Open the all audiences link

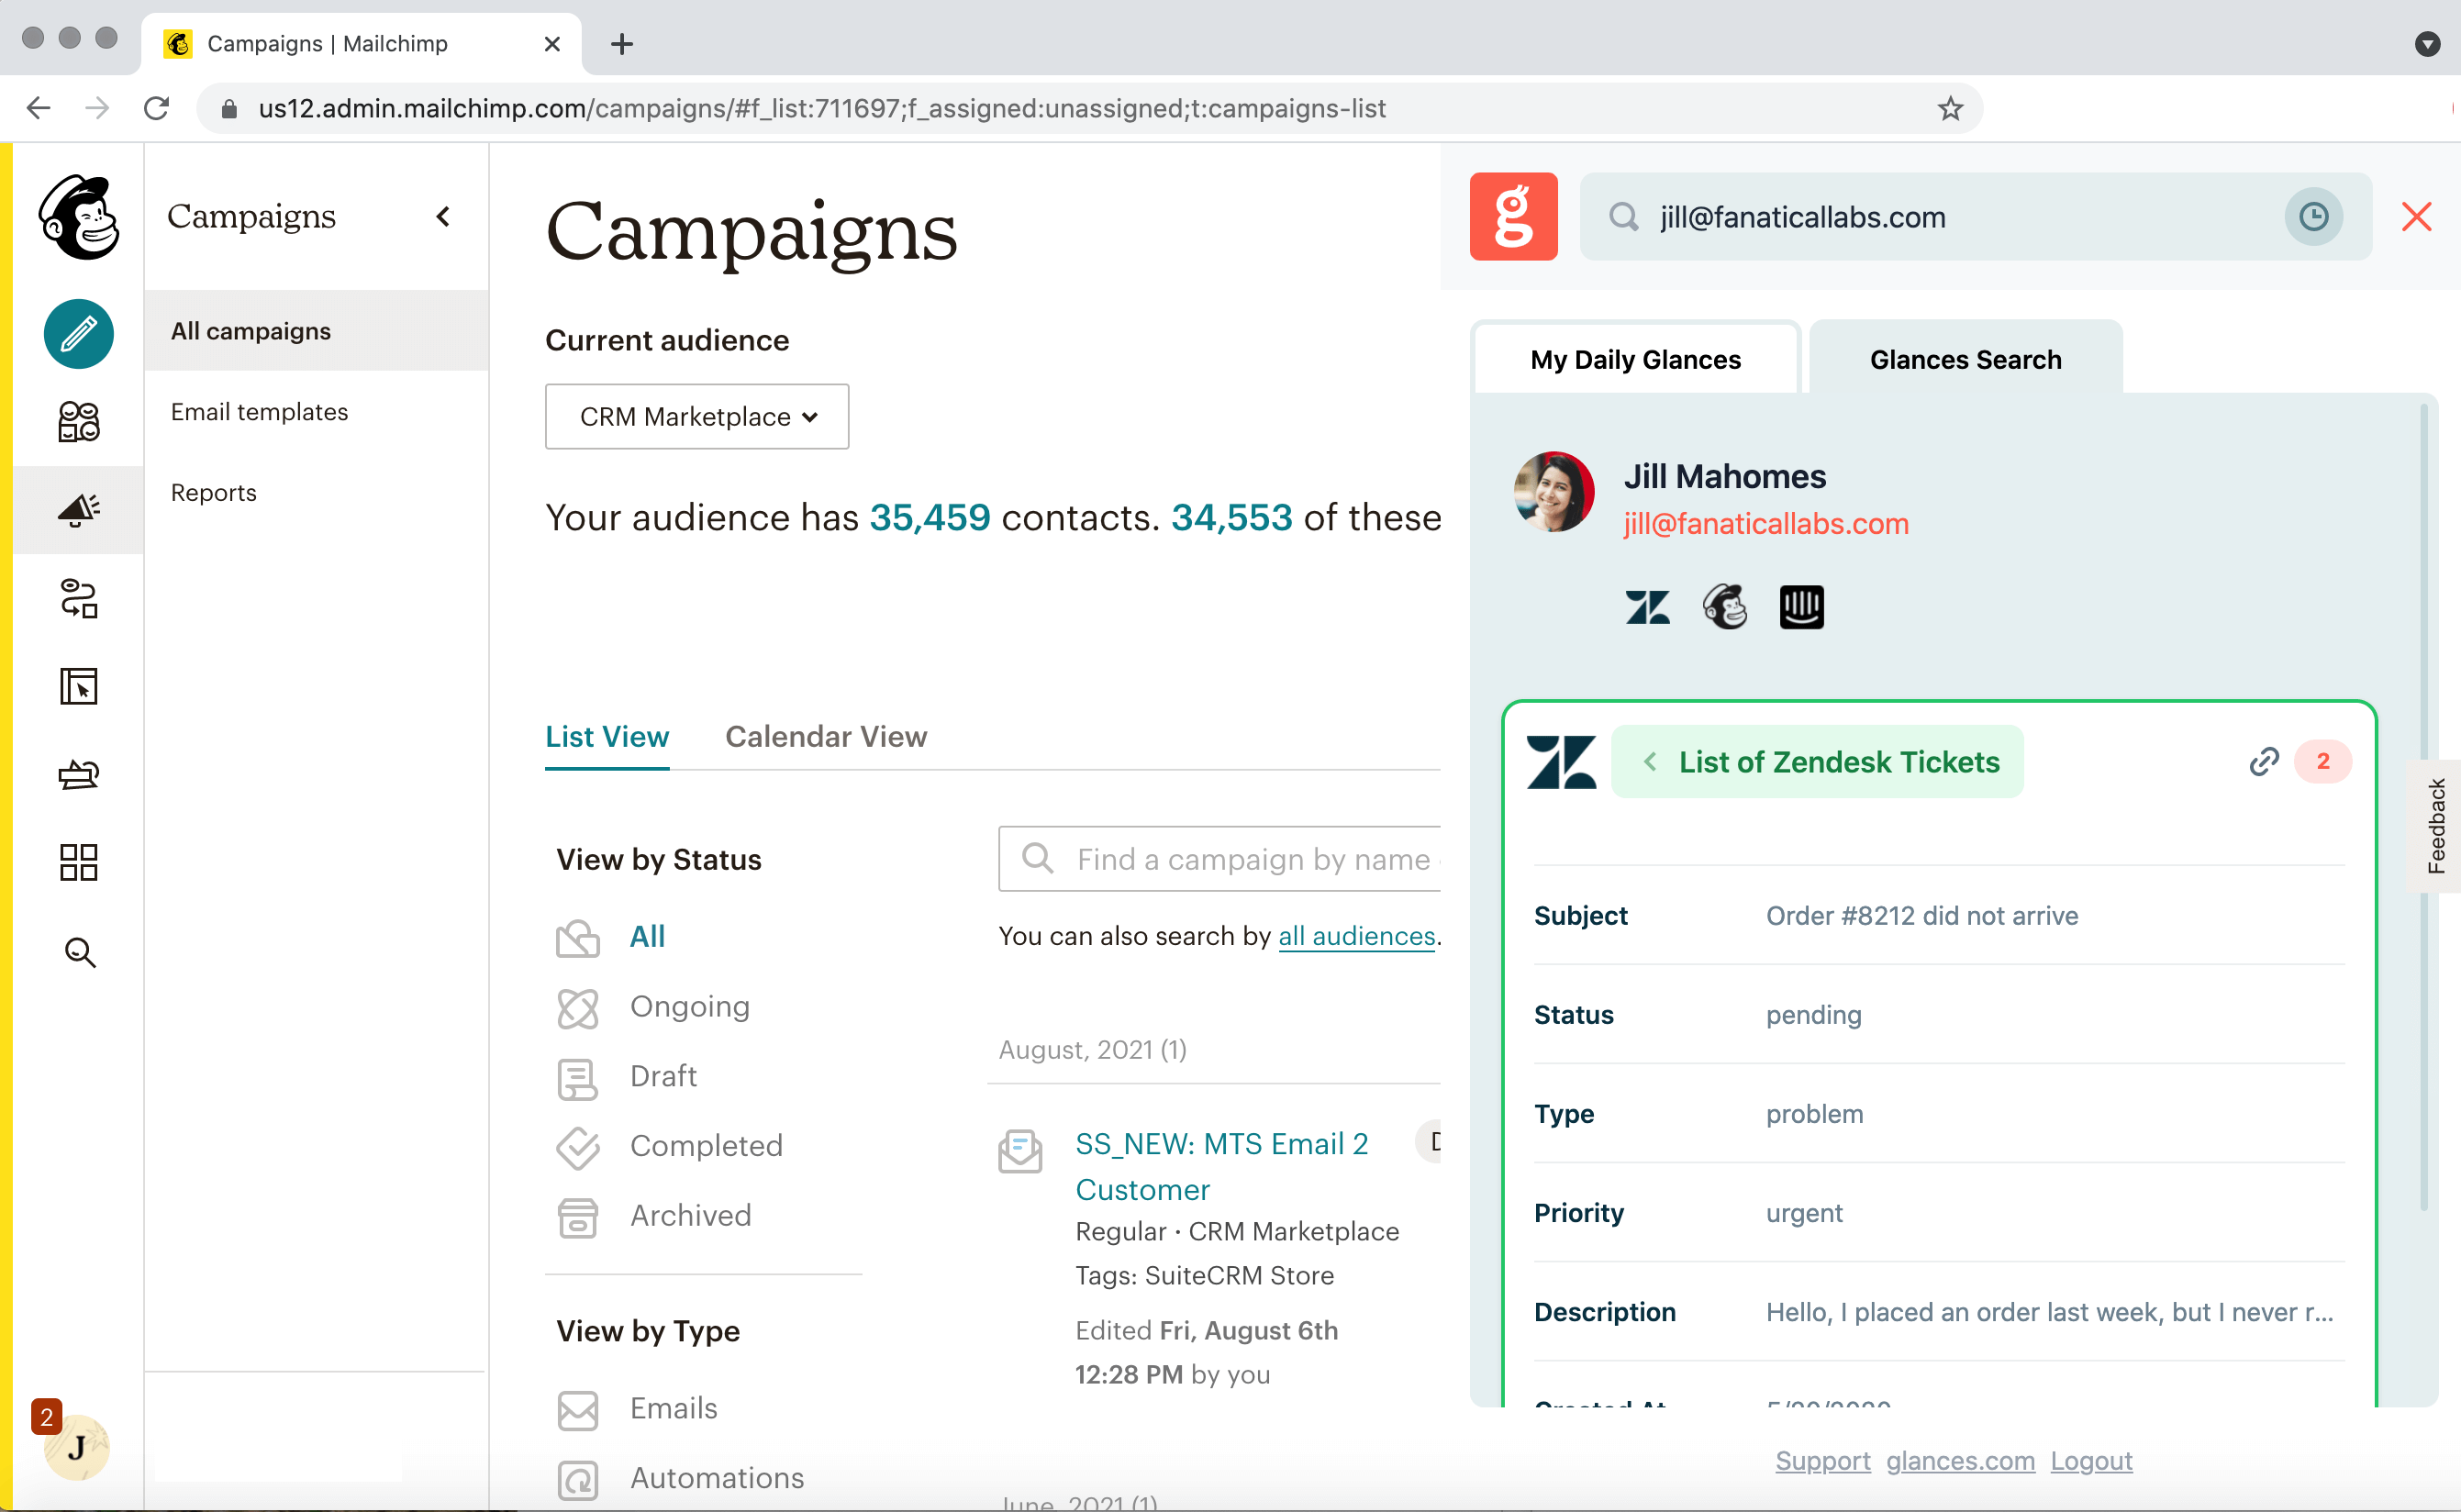[1356, 936]
